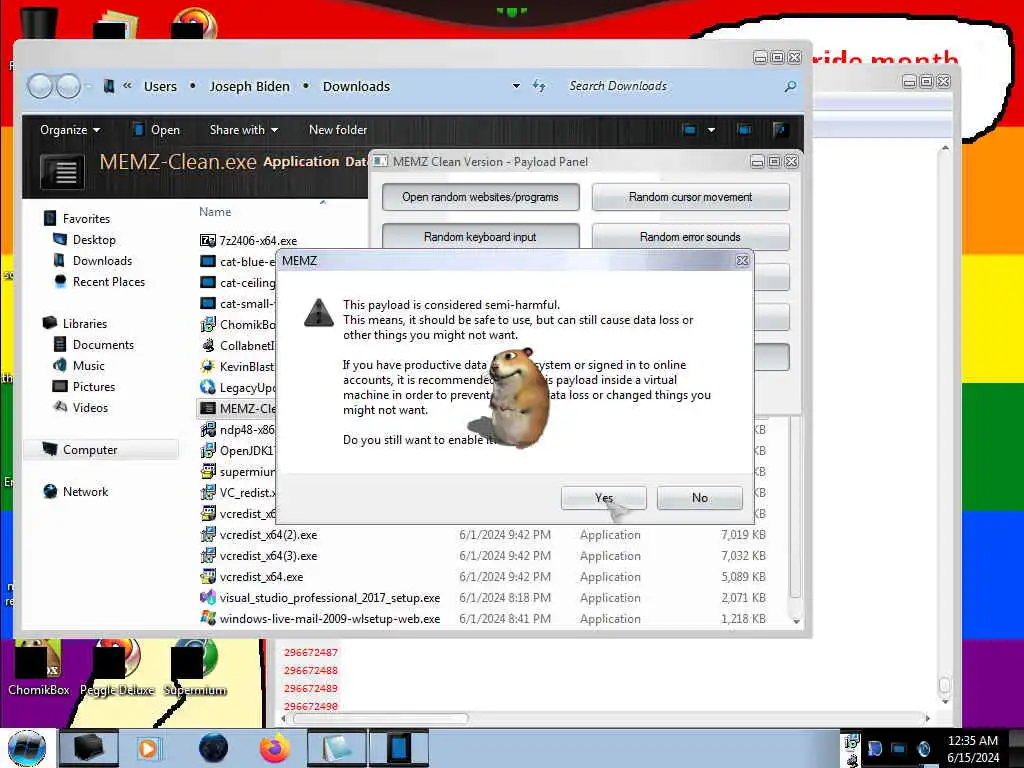Select Users in the address breadcrumb
Screen dimensions: 1024x768
pos(160,86)
